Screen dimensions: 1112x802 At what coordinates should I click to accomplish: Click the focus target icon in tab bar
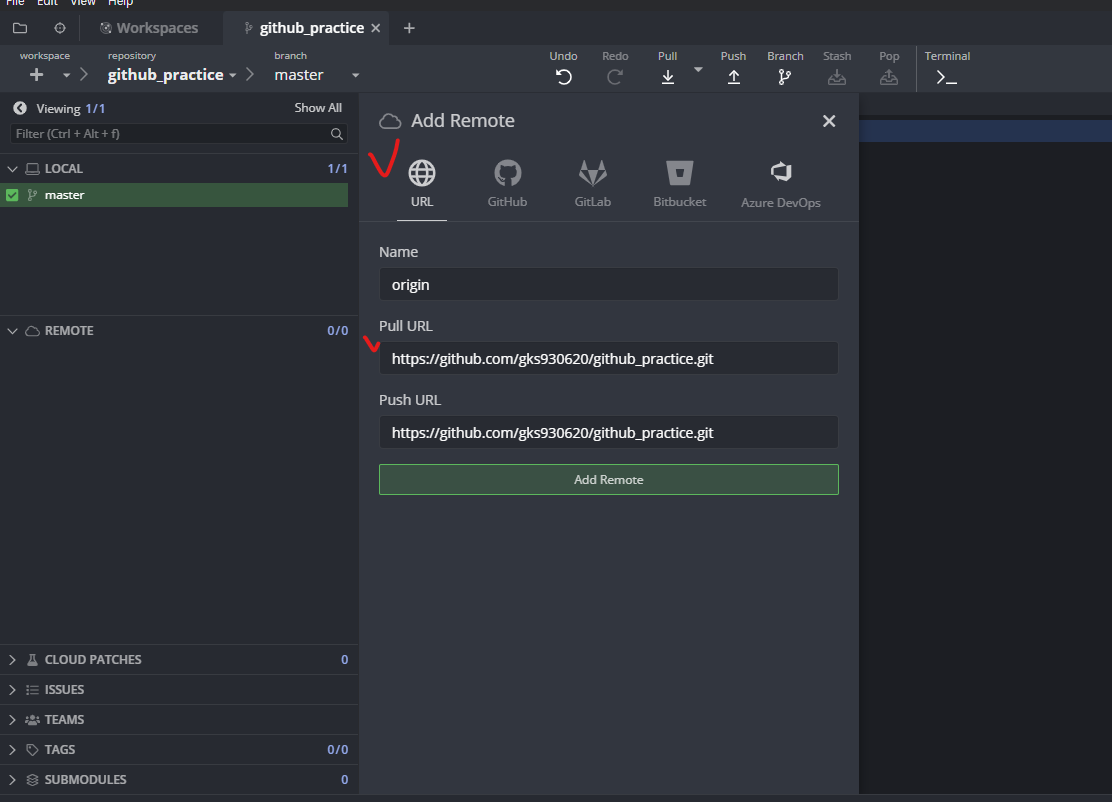click(x=60, y=28)
